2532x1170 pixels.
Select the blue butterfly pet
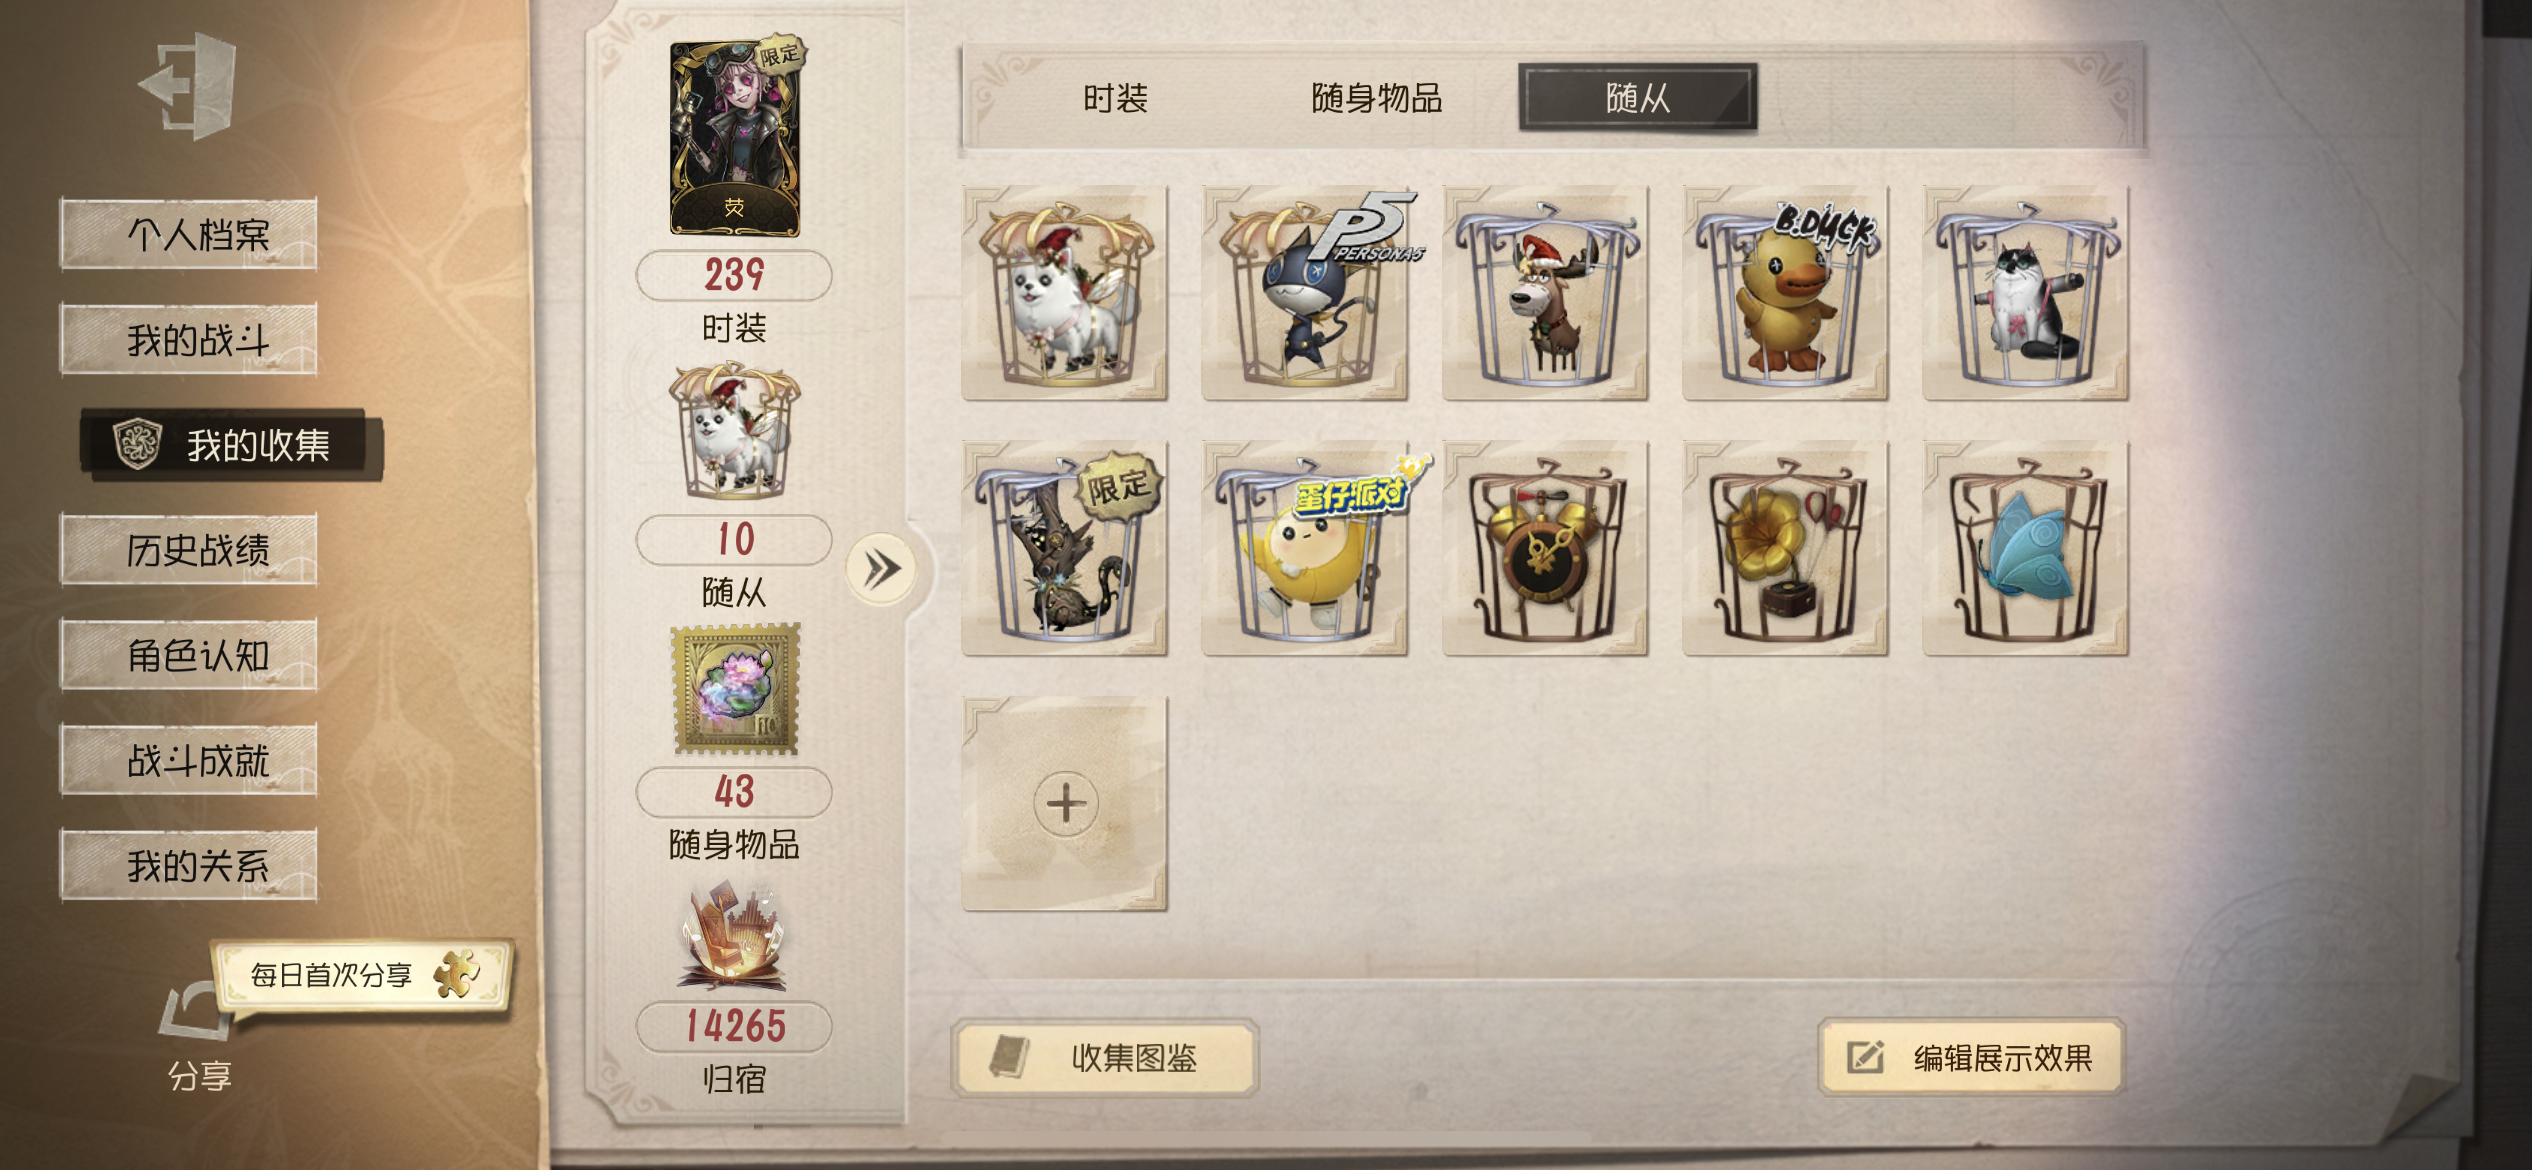(2025, 549)
